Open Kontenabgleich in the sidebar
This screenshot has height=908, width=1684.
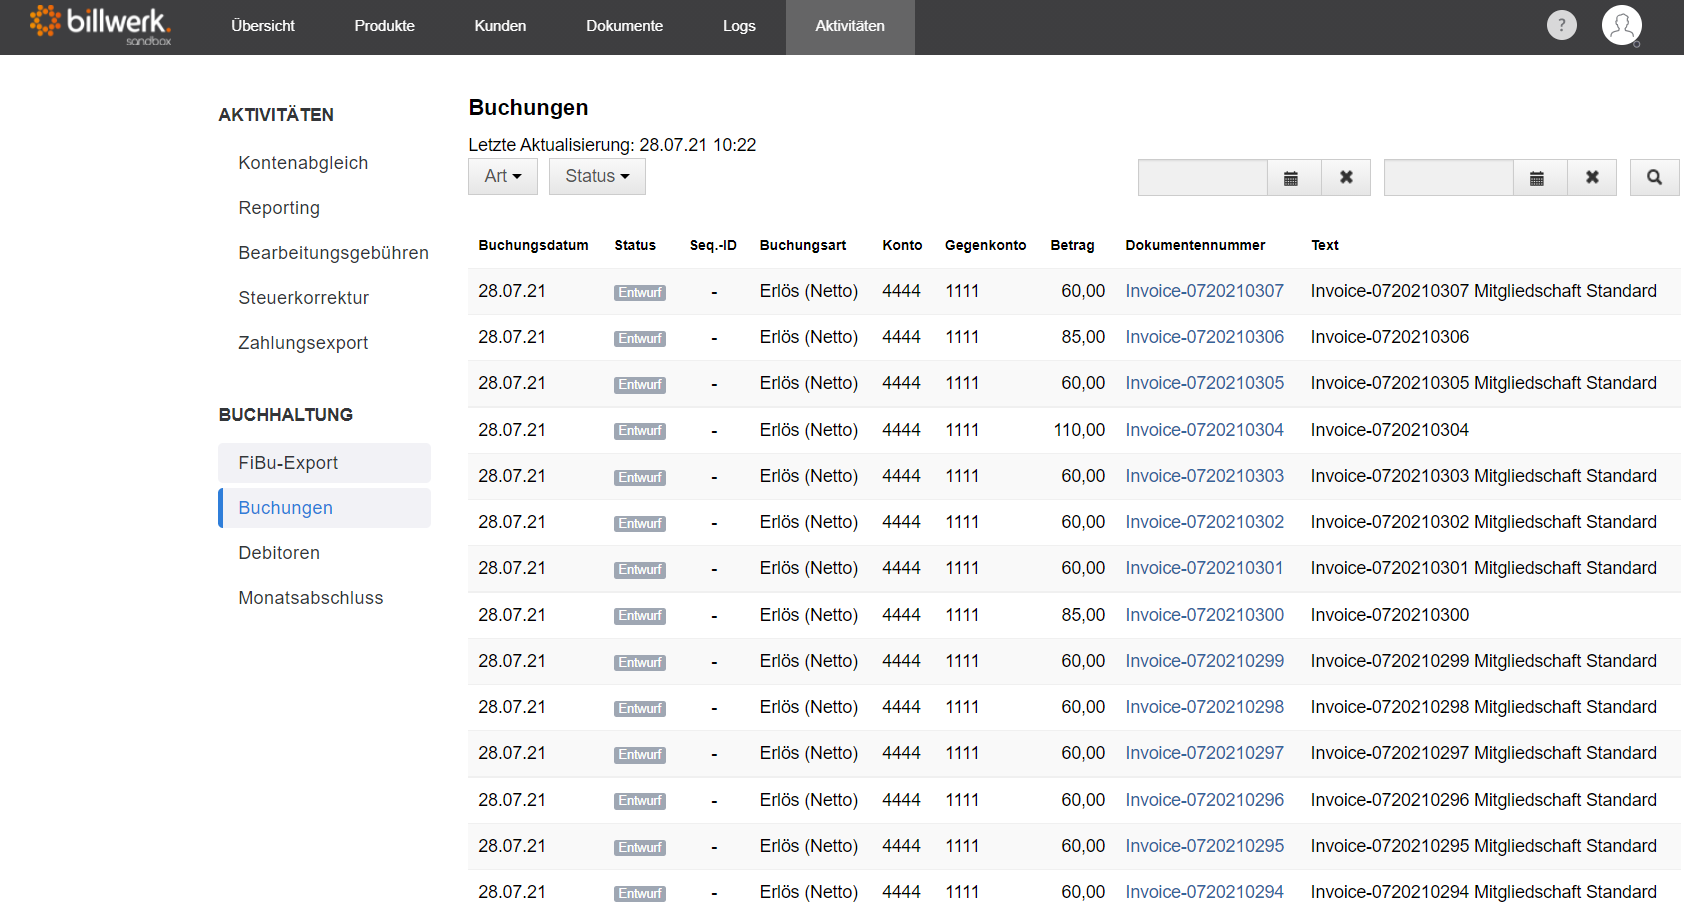click(x=303, y=163)
